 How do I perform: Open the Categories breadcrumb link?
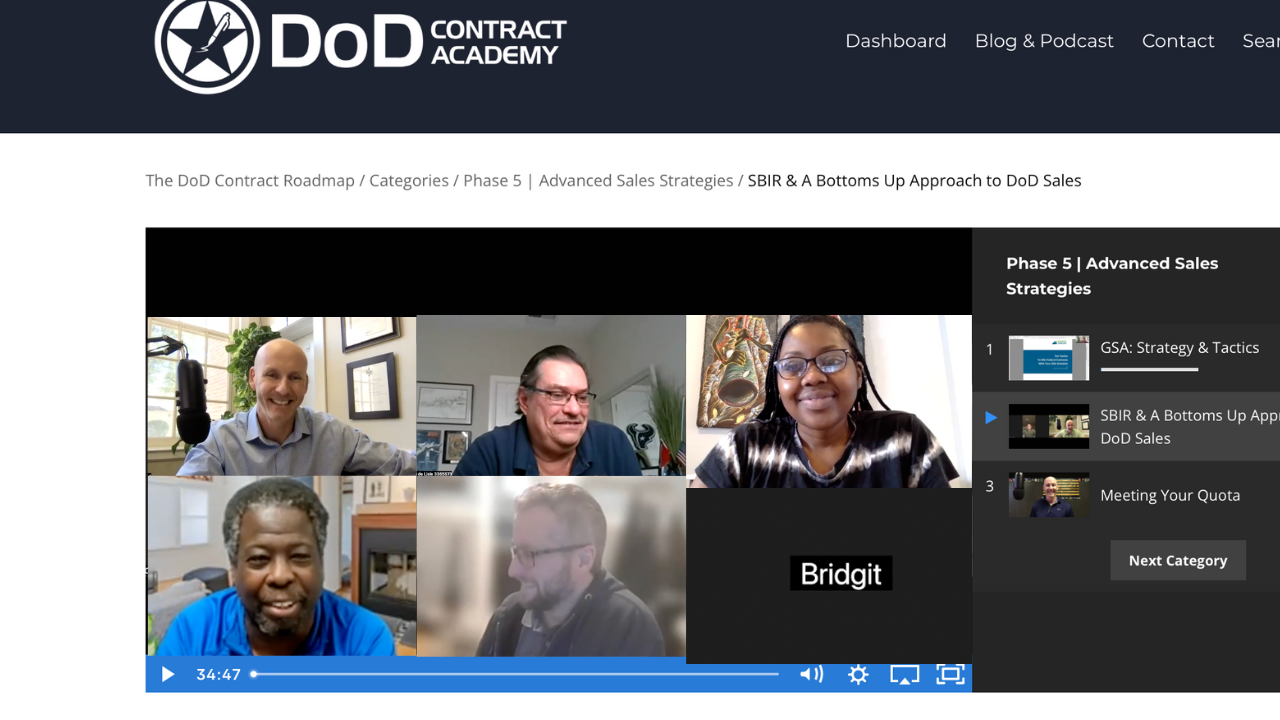[409, 181]
